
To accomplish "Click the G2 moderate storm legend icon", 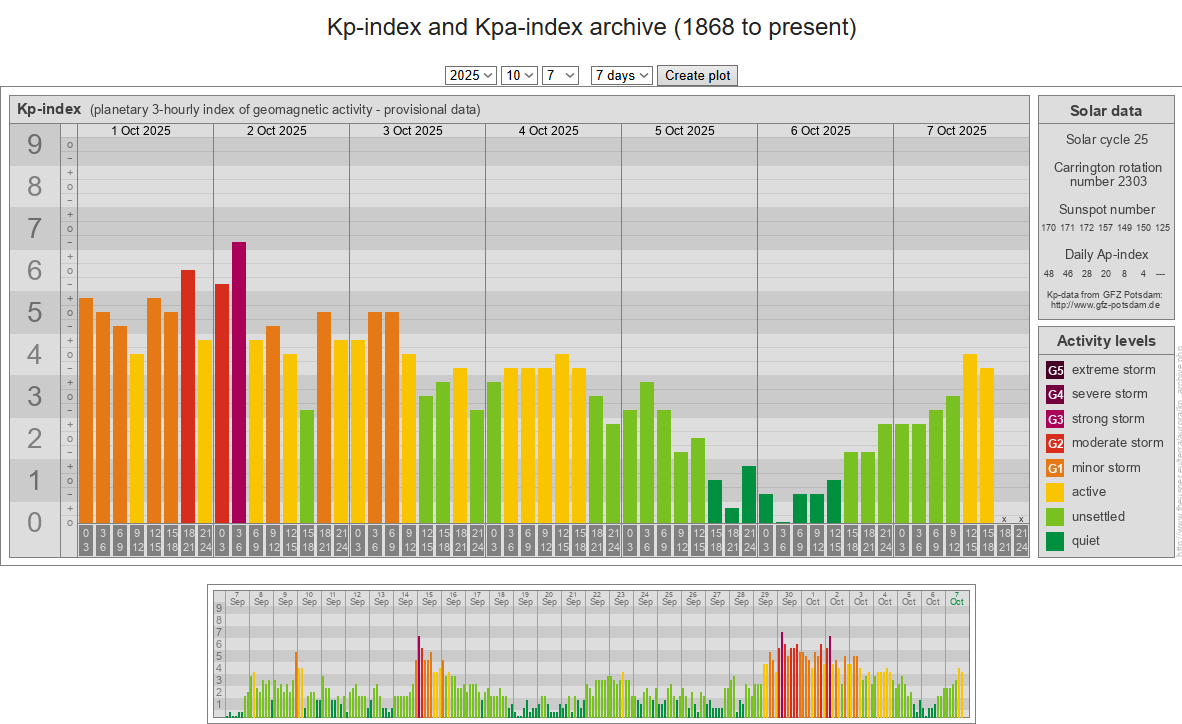I will (x=1055, y=443).
